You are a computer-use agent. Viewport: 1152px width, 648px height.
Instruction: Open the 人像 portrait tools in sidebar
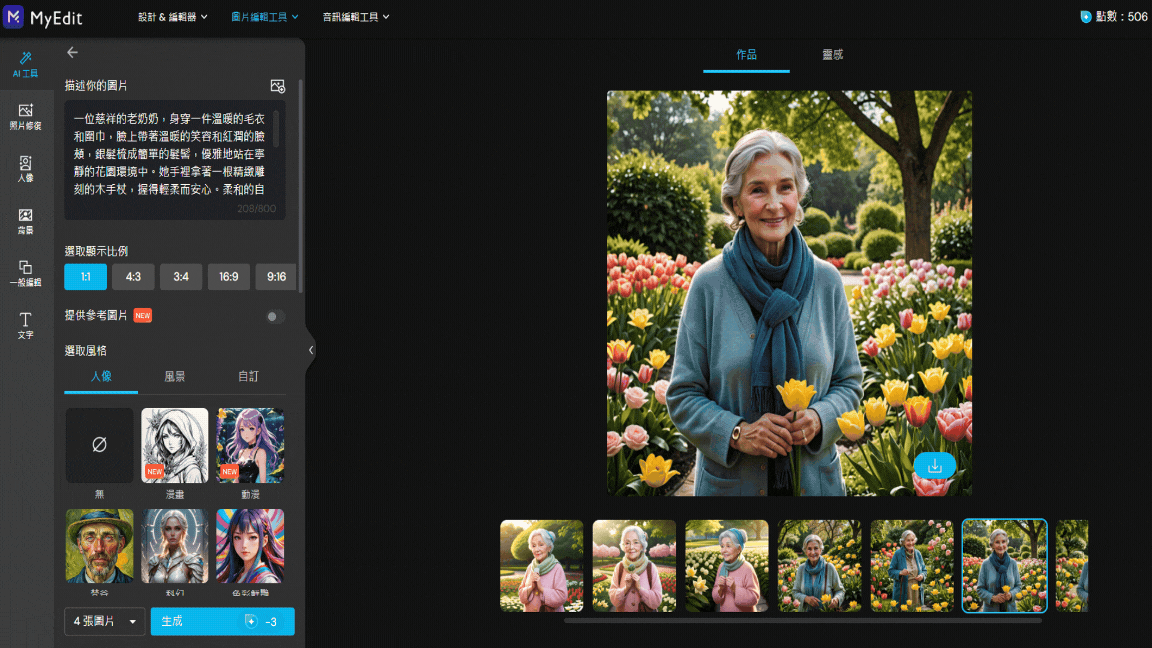point(25,169)
